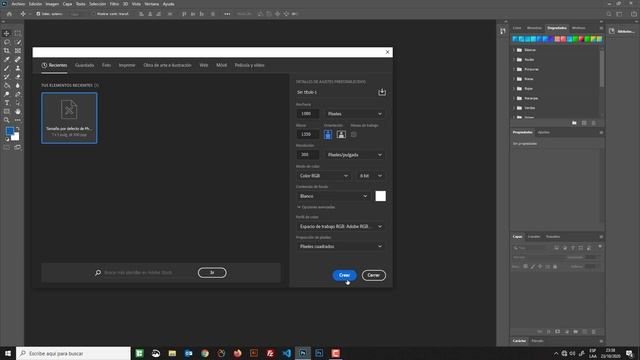Select the Dodge tool
The image size is (640, 360).
pos(7,94)
